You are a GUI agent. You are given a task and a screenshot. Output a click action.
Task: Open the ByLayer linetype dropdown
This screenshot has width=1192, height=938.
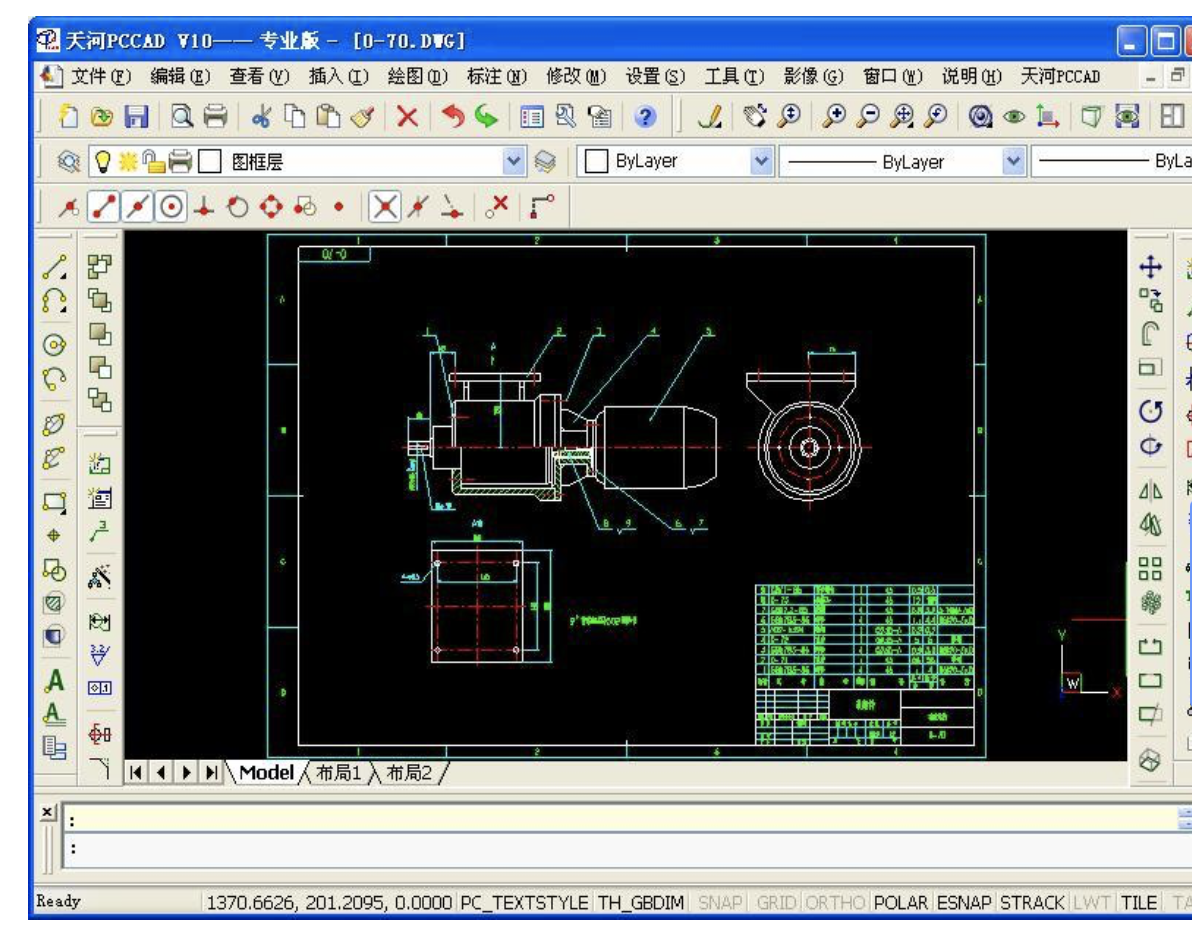tap(1014, 162)
